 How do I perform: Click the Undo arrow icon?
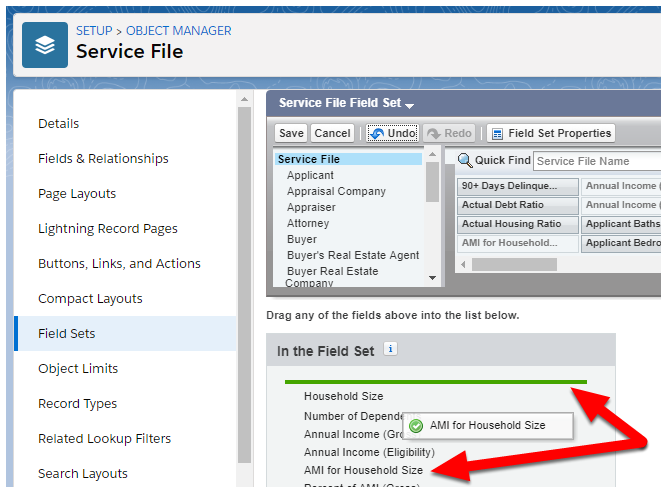point(377,134)
